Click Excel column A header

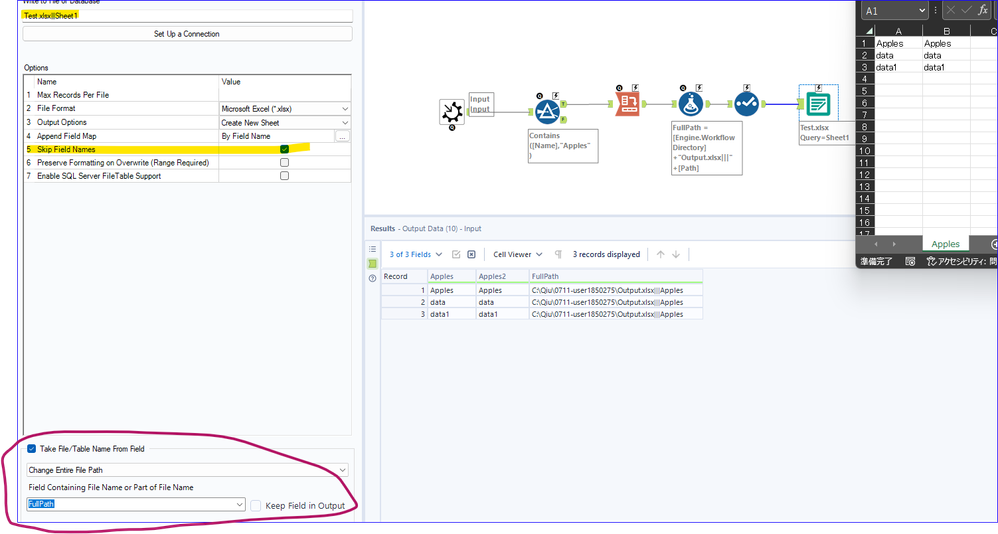pos(898,31)
